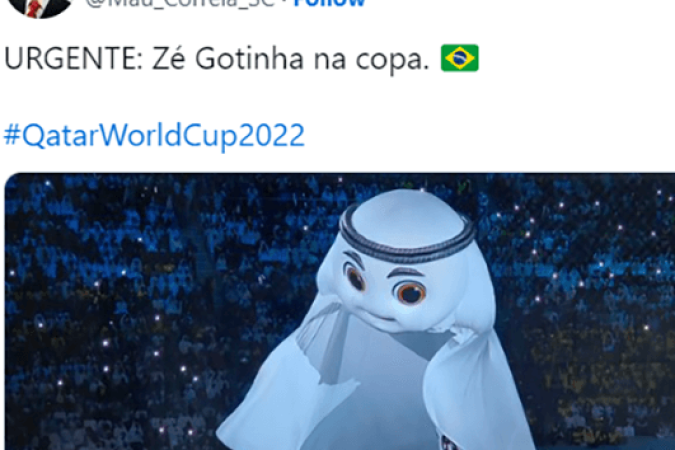Click the mascot's smaller eye near its edge

356,277
